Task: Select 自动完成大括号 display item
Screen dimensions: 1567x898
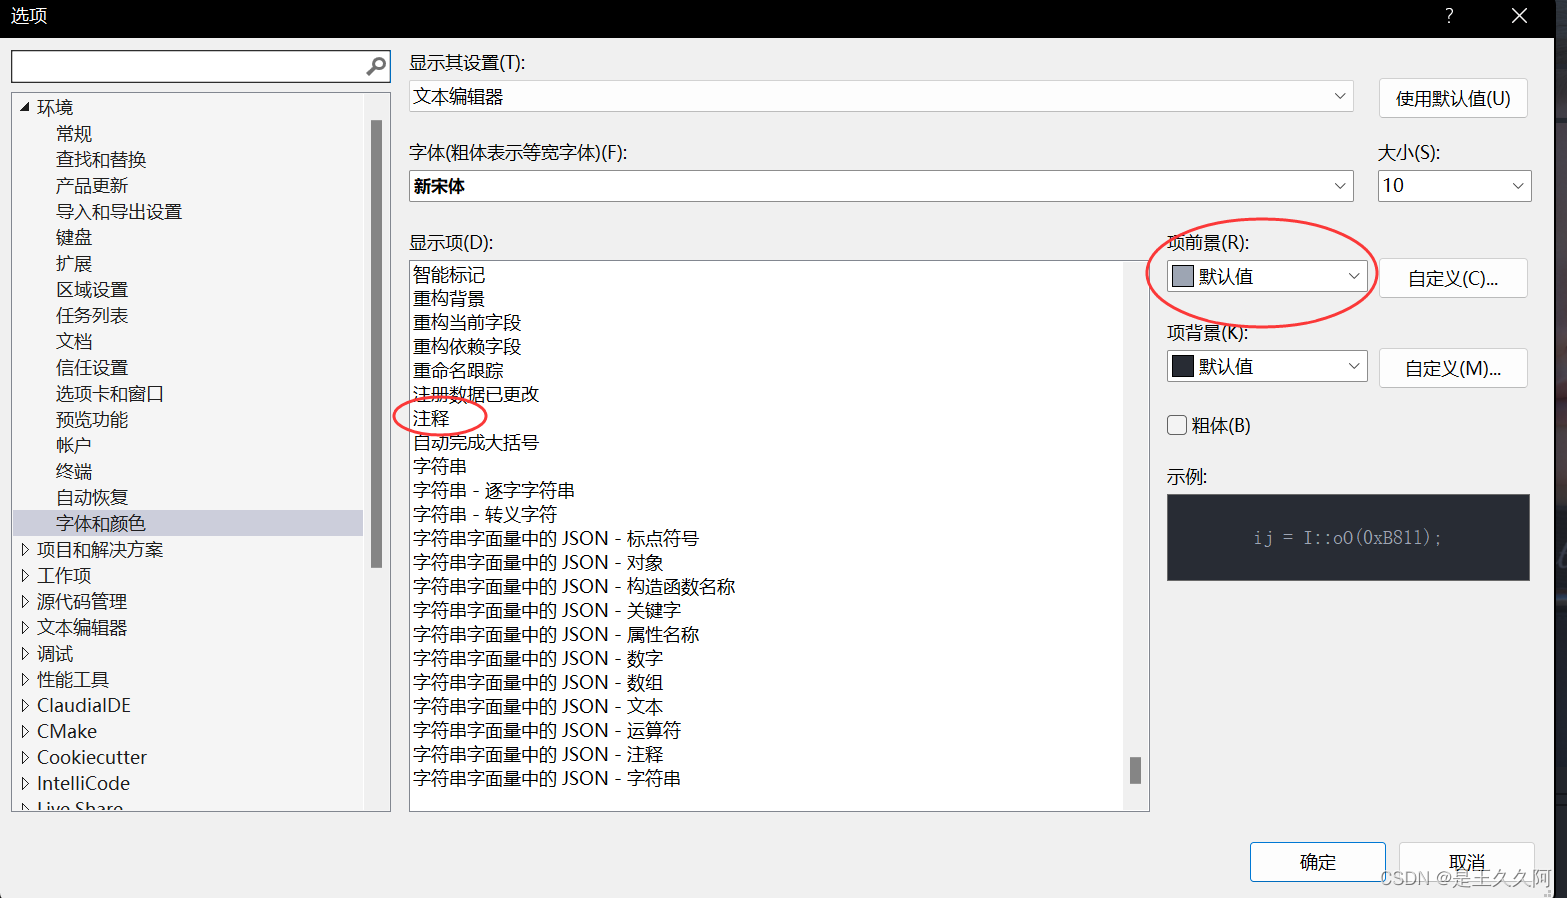Action: point(476,442)
